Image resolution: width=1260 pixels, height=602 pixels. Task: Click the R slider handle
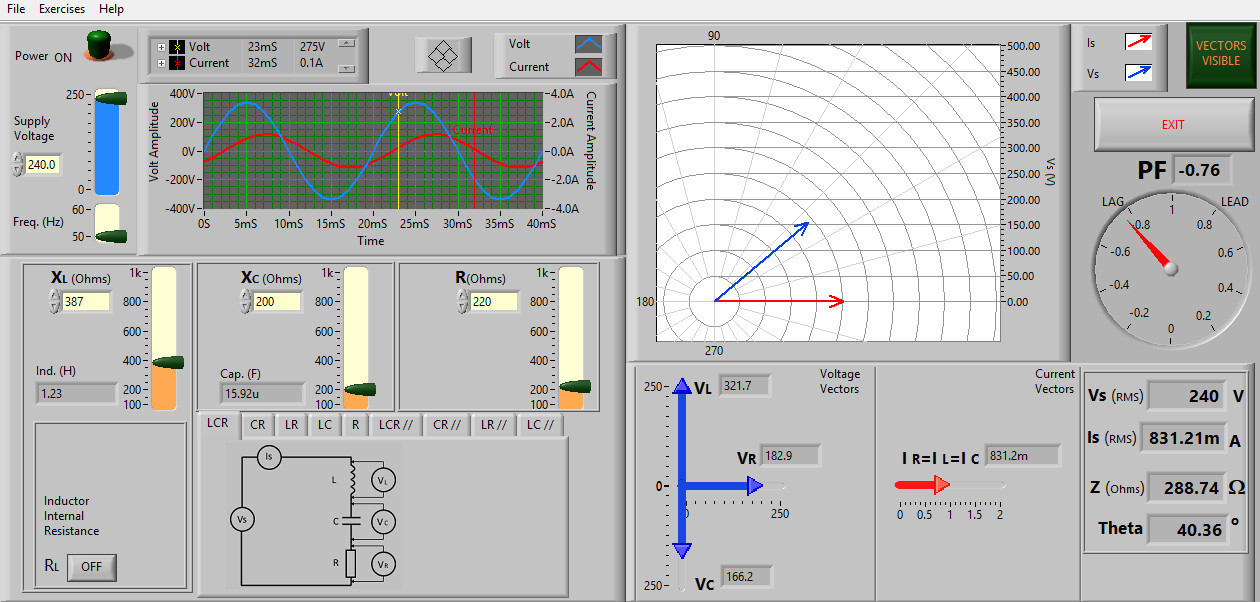574,386
